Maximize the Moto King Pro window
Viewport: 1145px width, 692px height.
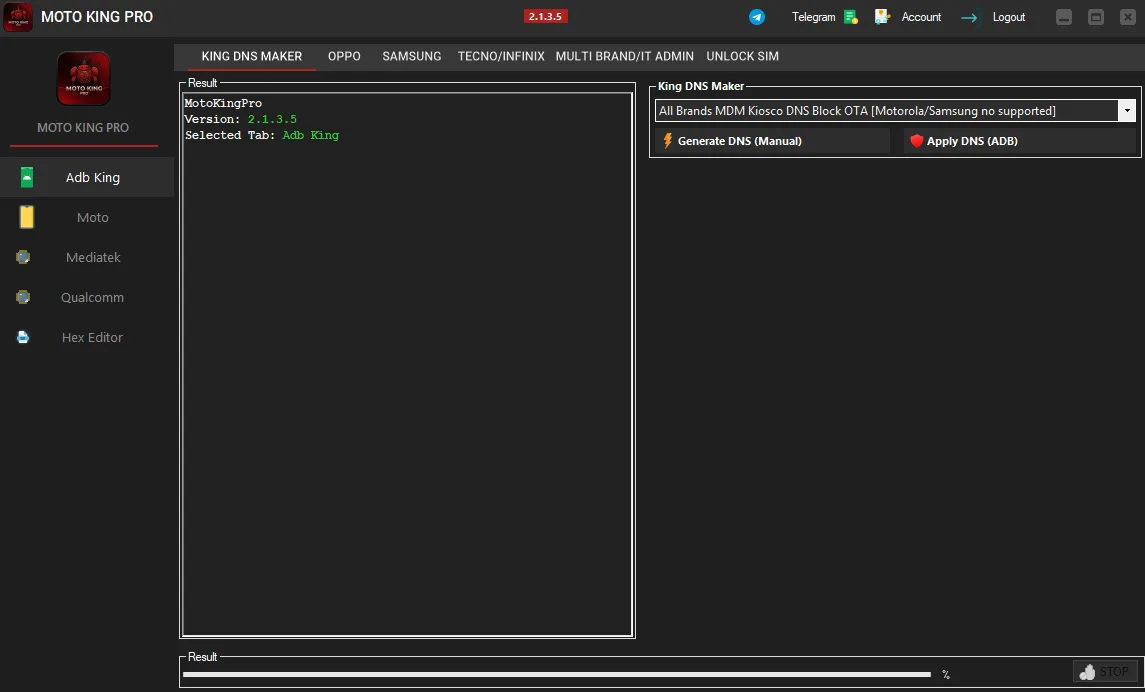point(1095,17)
